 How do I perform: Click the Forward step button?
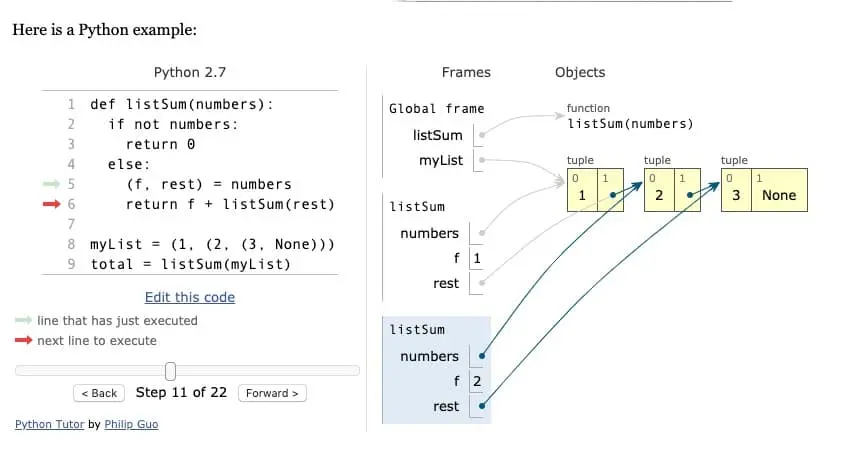pyautogui.click(x=272, y=393)
